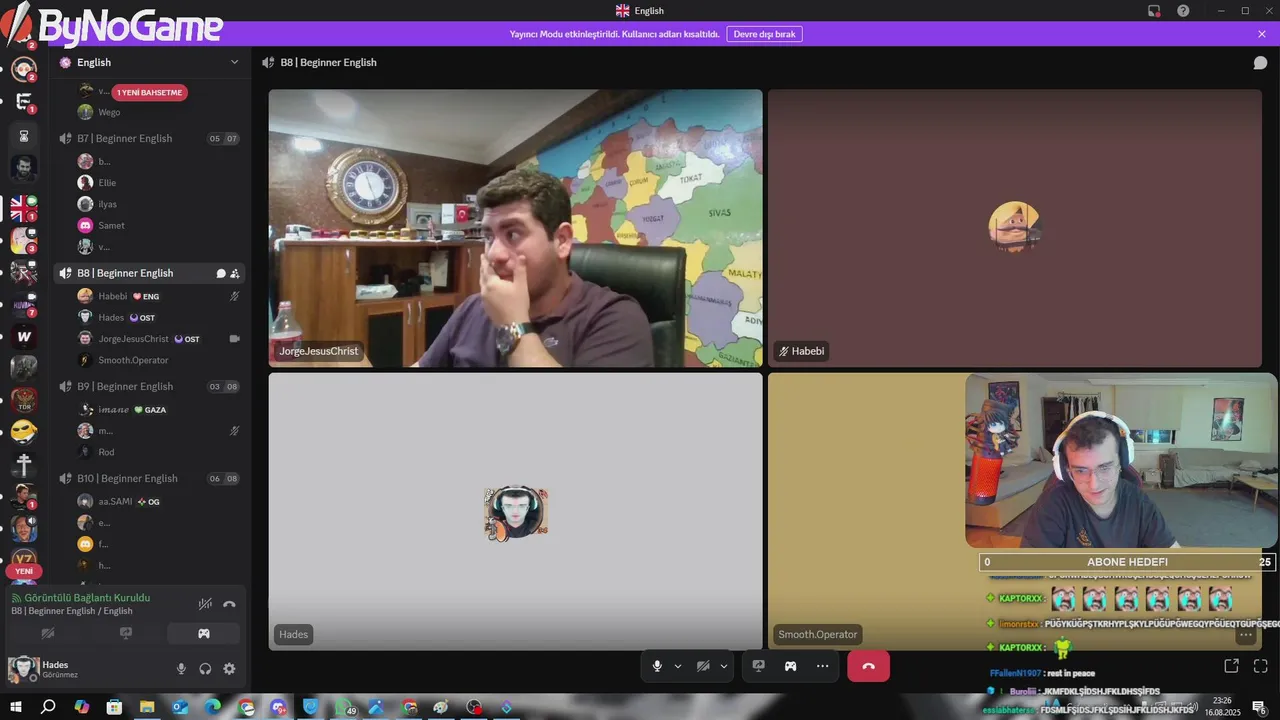The image size is (1280, 720).
Task: Toggle noise suppression in voice status panel
Action: point(205,604)
